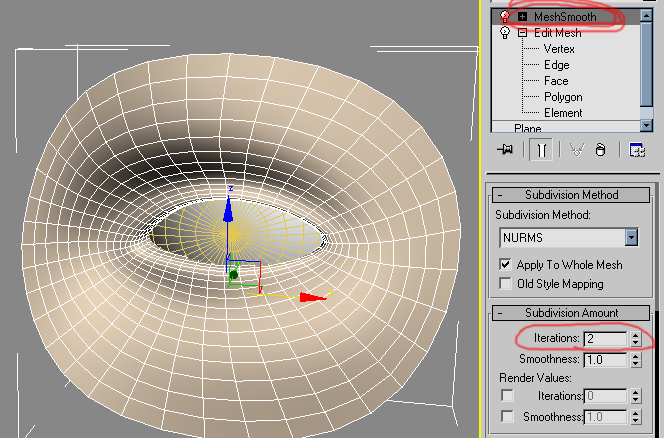Select the MeshSmooth modifier in stack
This screenshot has height=438, width=664.
565,17
